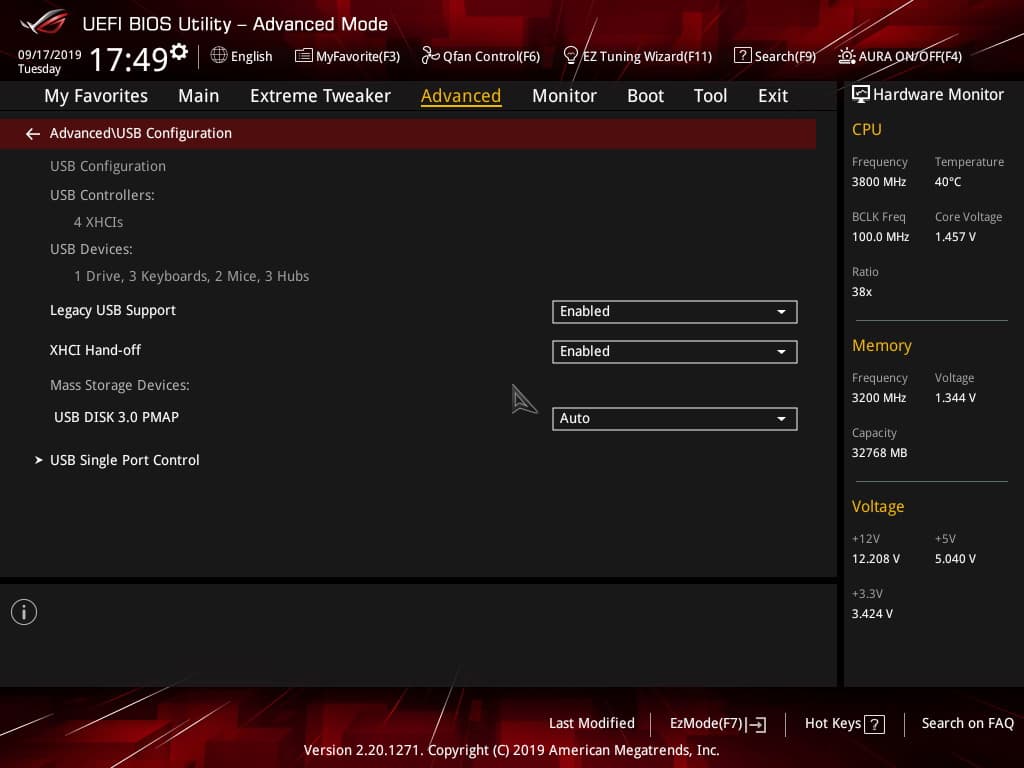1024x768 pixels.
Task: Click the Memory capacity 32768 MB value
Action: (x=879, y=453)
